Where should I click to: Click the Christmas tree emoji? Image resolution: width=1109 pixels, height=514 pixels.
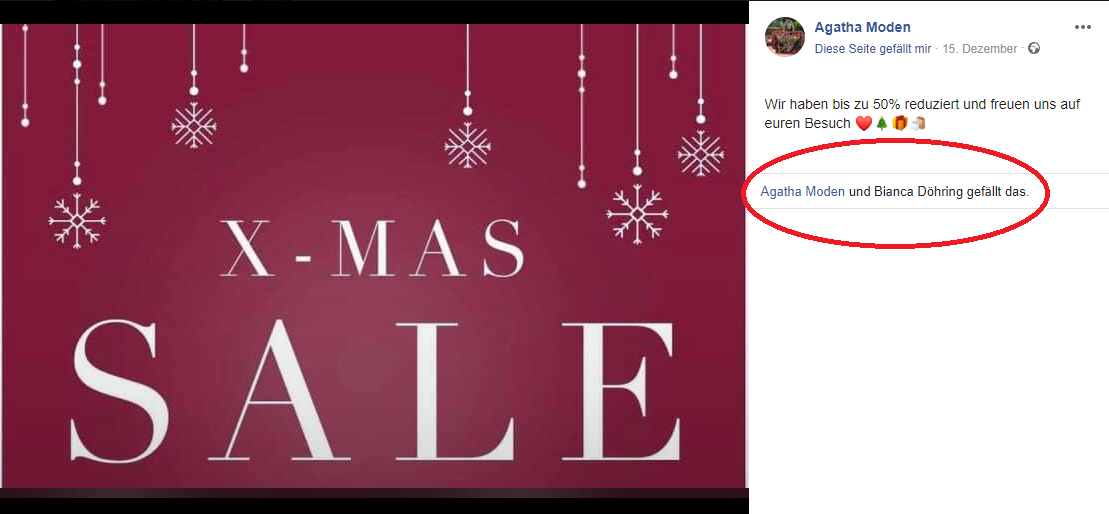[881, 124]
